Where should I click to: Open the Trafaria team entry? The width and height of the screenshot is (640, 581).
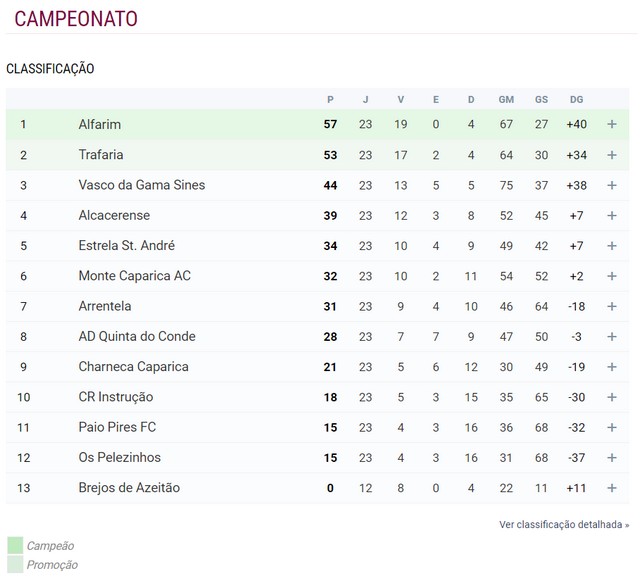pyautogui.click(x=101, y=155)
